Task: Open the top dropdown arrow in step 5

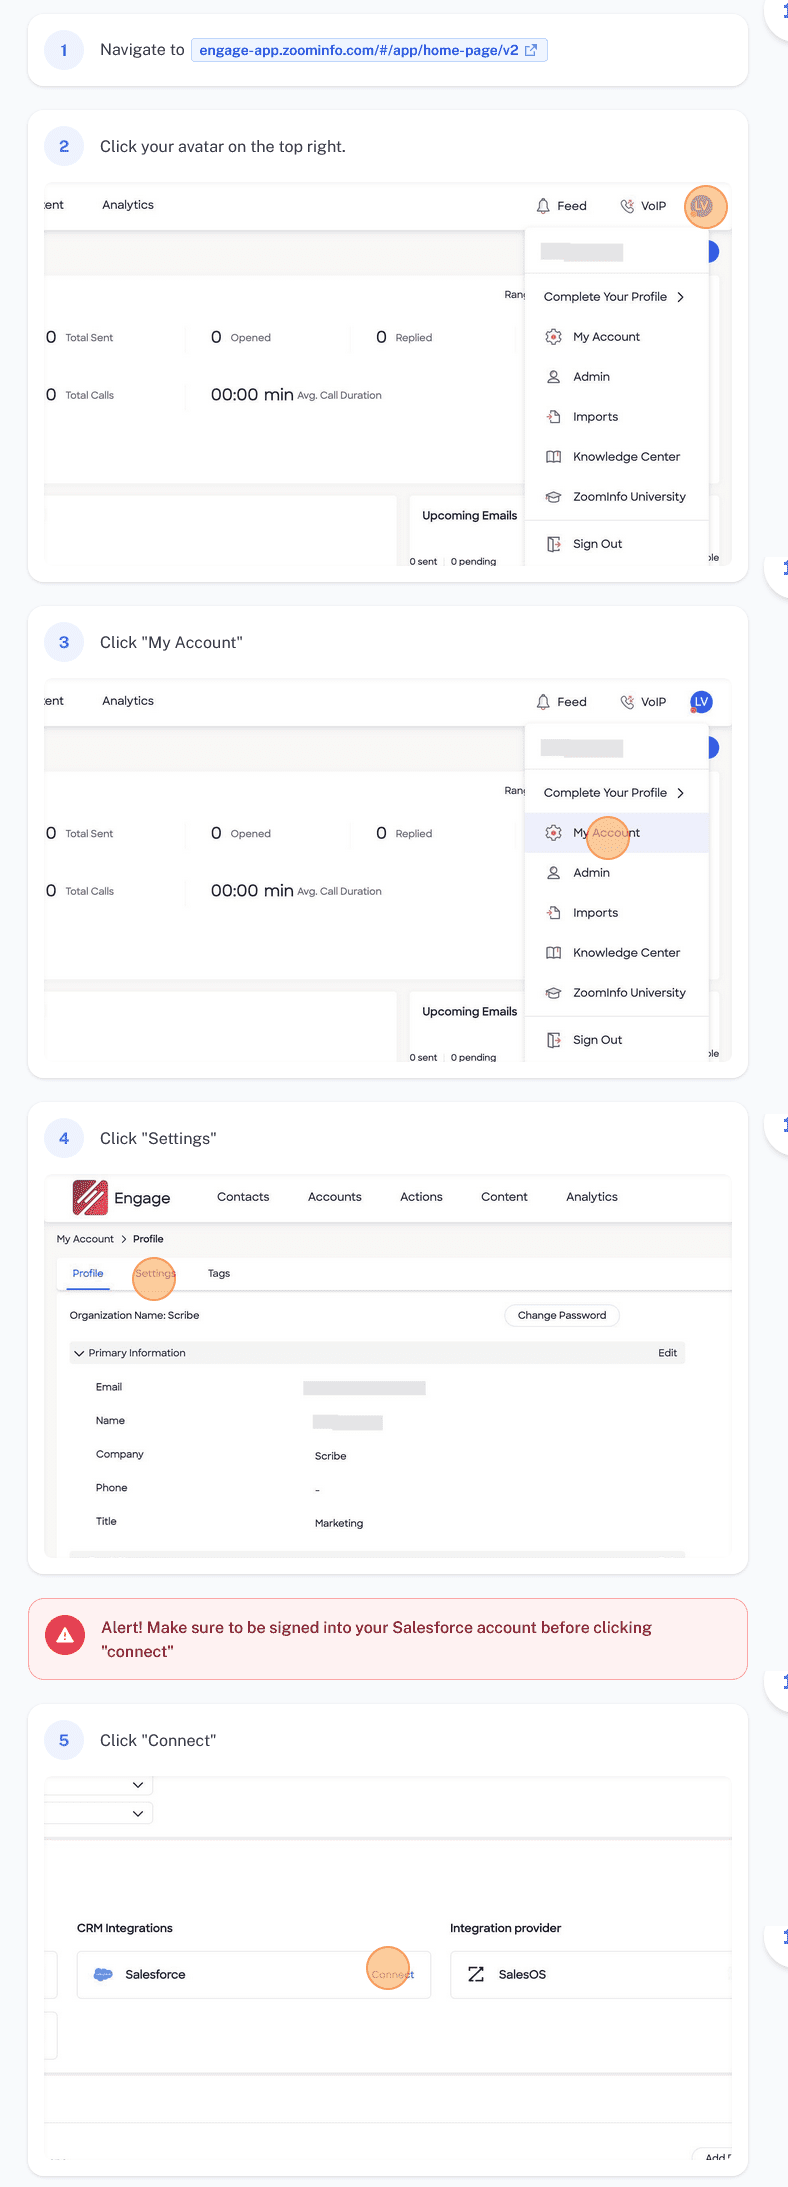Action: click(x=138, y=1785)
